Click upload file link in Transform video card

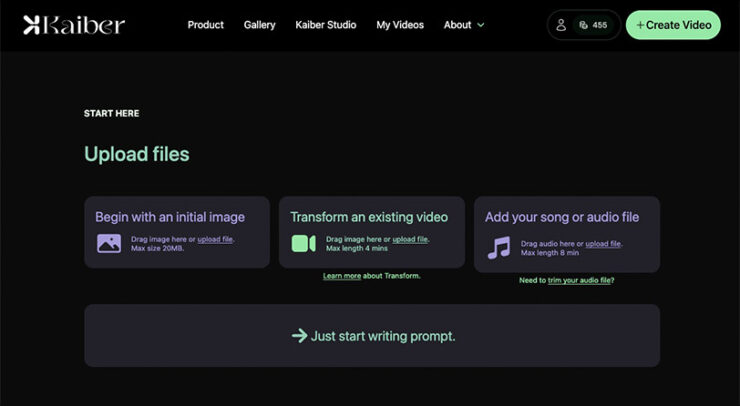(x=410, y=239)
